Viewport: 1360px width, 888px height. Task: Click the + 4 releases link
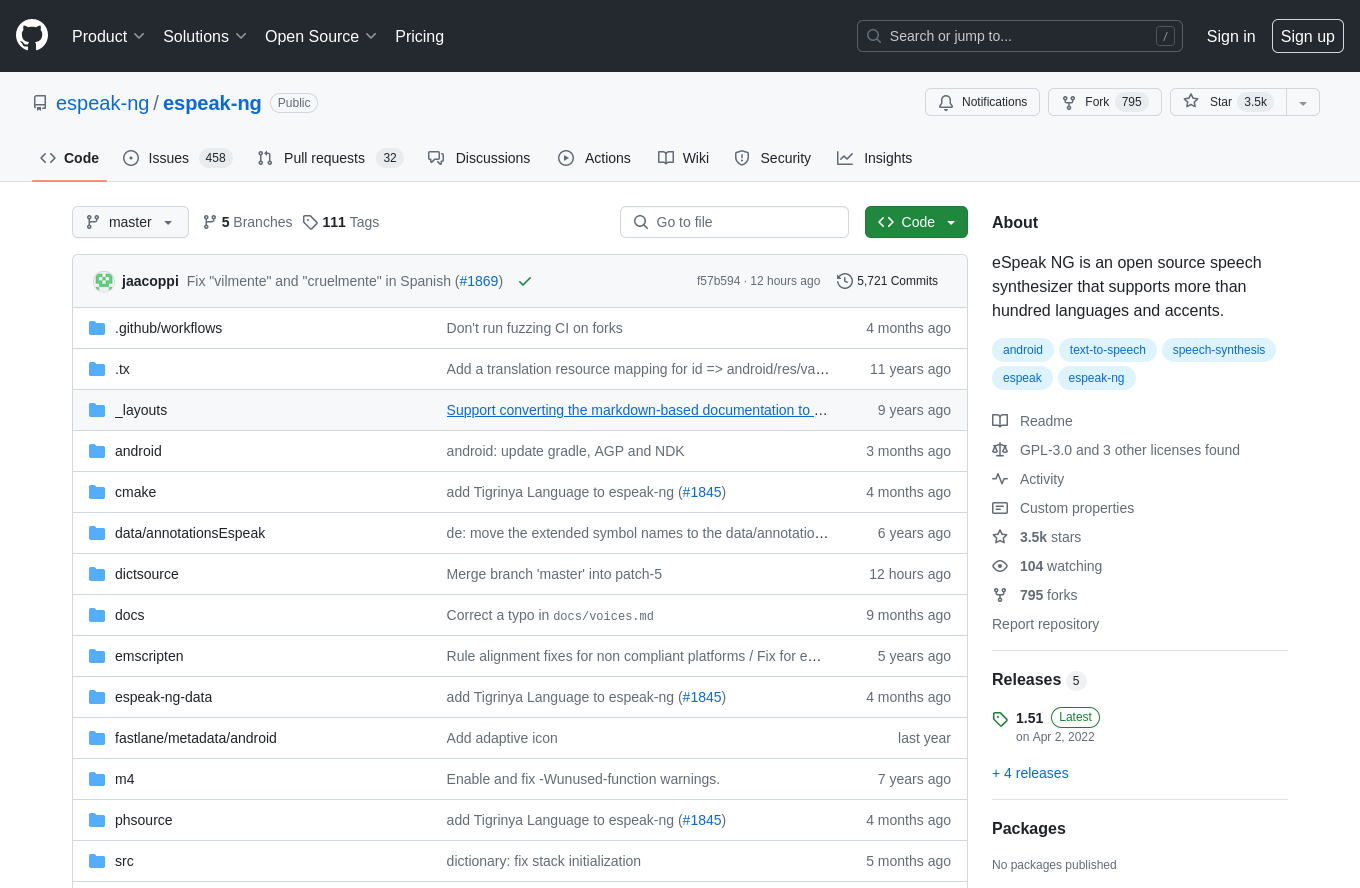click(1030, 773)
